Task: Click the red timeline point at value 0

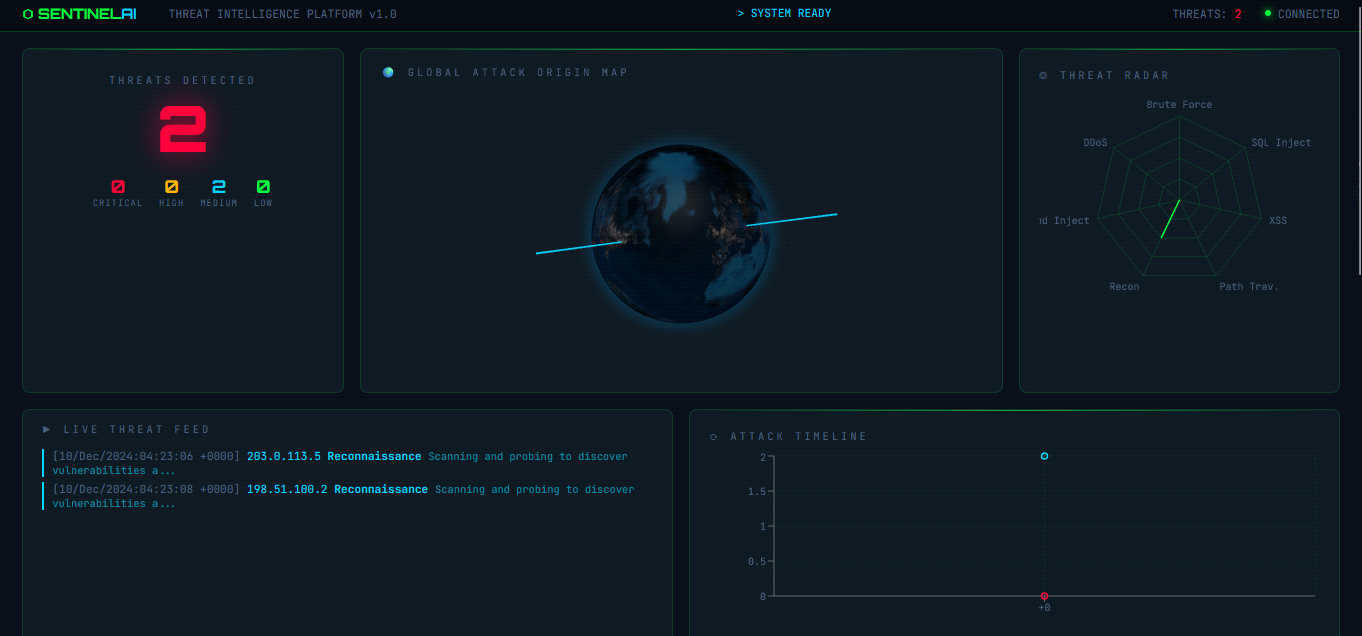Action: tap(1044, 596)
